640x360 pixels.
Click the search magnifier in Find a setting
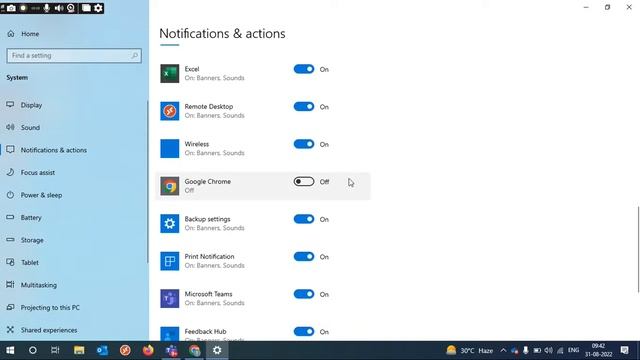(134, 56)
